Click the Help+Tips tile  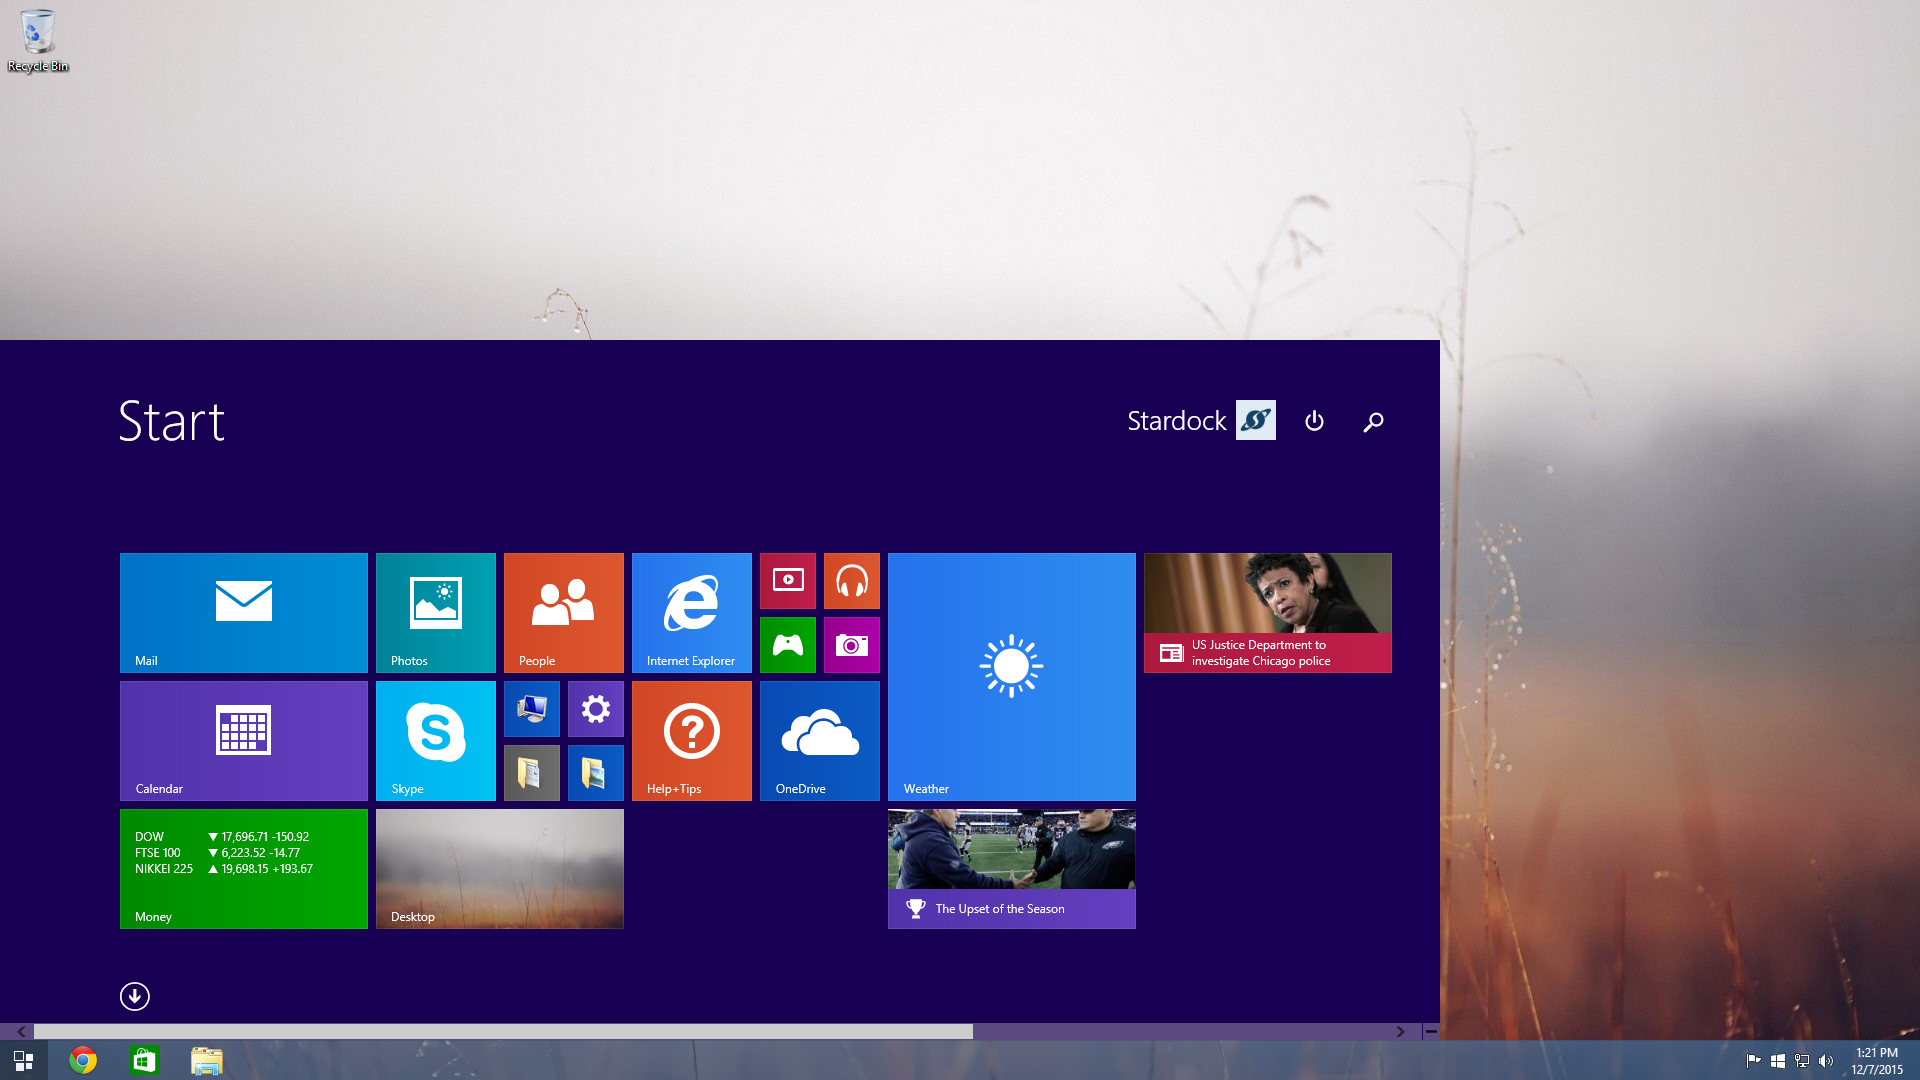(691, 740)
